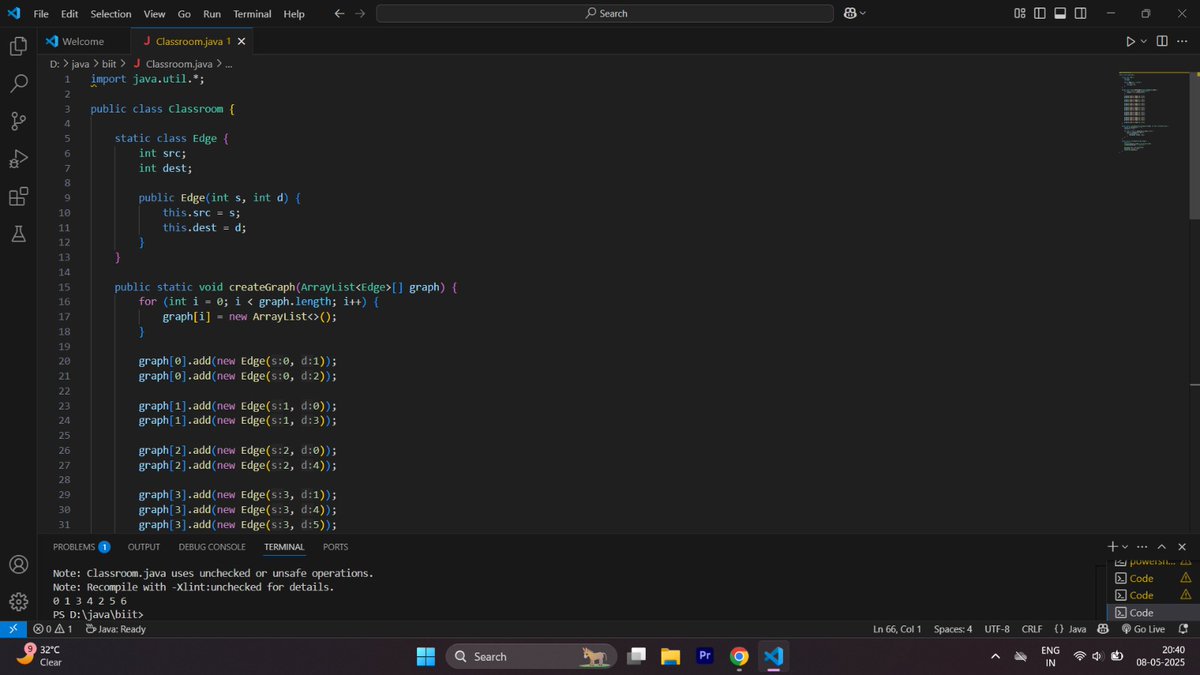Image resolution: width=1200 pixels, height=675 pixels.
Task: Toggle the Secondary Side Bar
Action: (x=1081, y=13)
